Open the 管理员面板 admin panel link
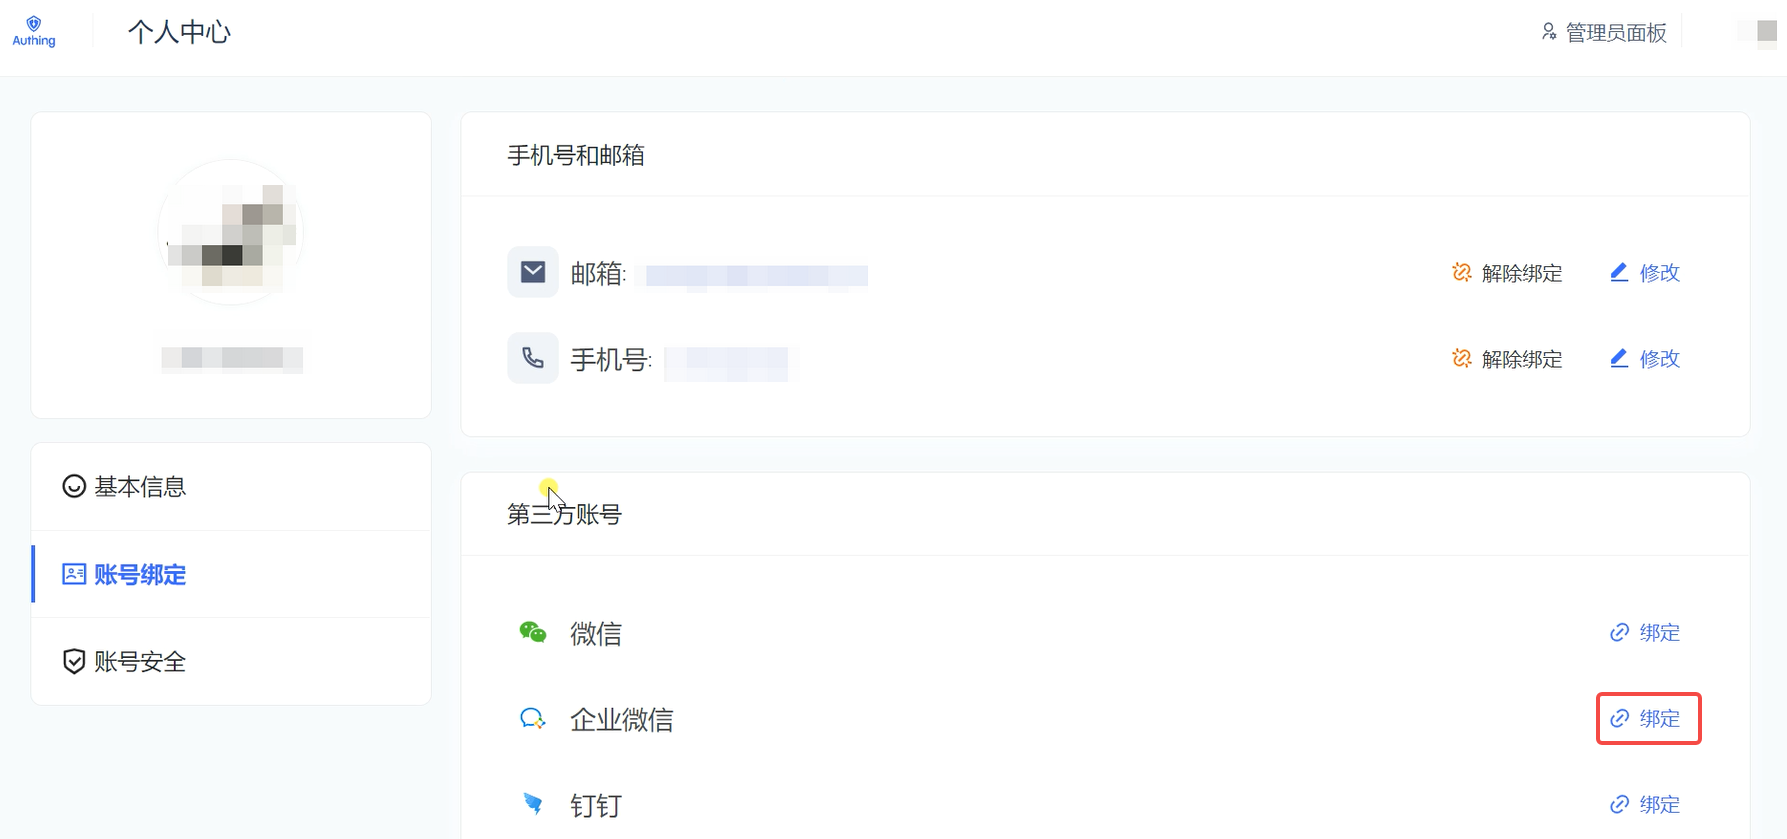Screen dimensions: 1787x839 click(x=1604, y=33)
